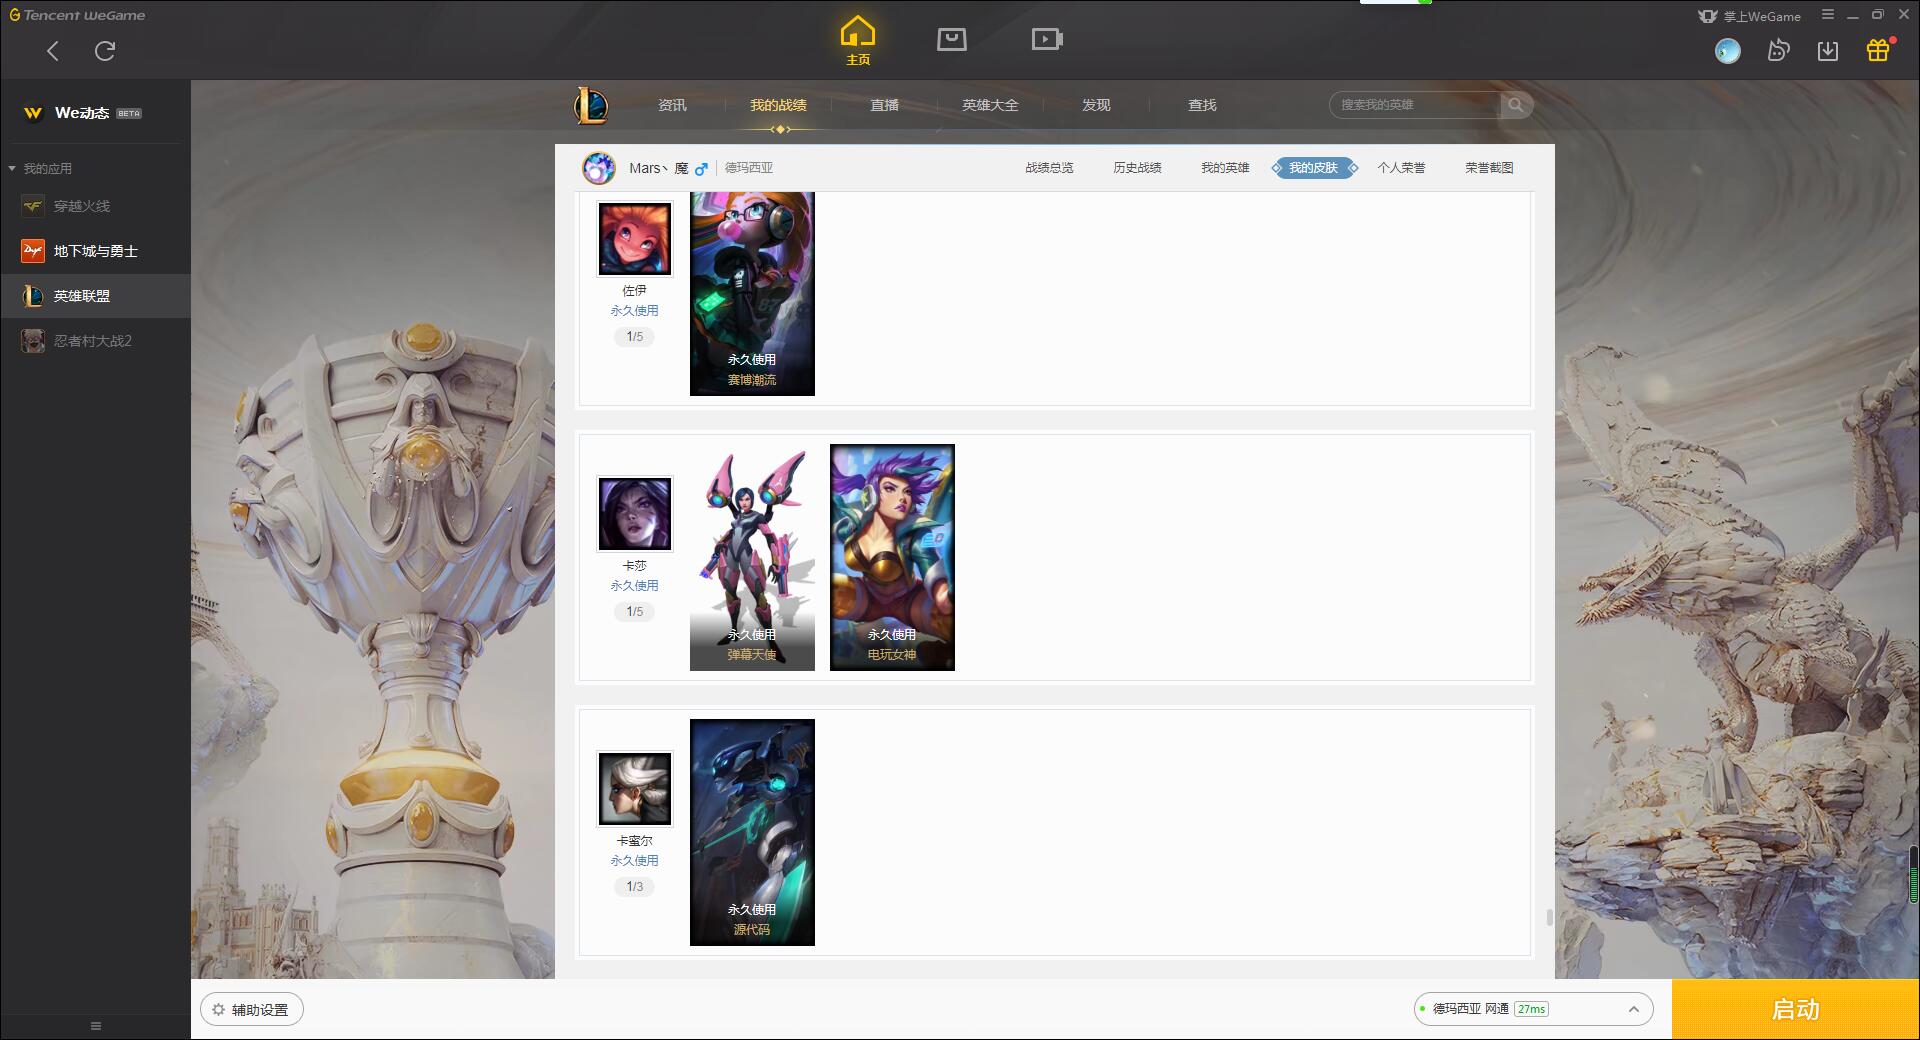The width and height of the screenshot is (1920, 1040).
Task: Open the 我的战绩 tab
Action: click(778, 105)
